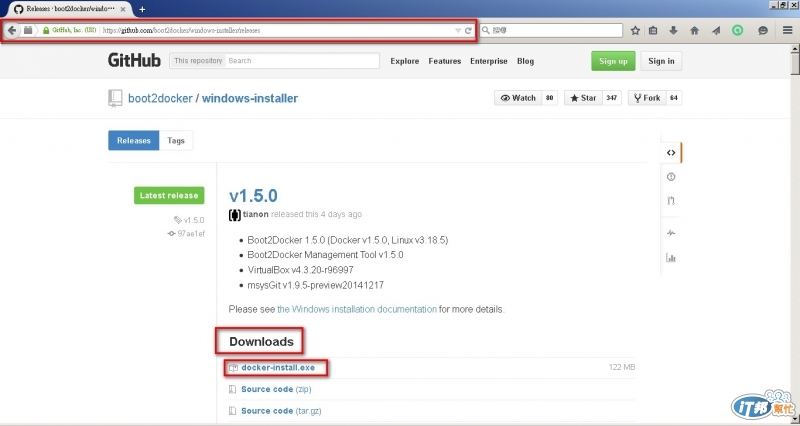Screen dimensions: 800x426
Task: Open the Features menu item
Action: pos(445,61)
